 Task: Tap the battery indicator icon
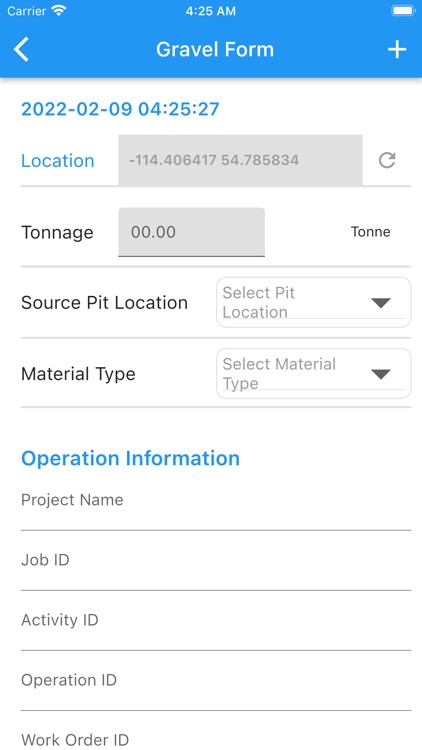(x=403, y=11)
